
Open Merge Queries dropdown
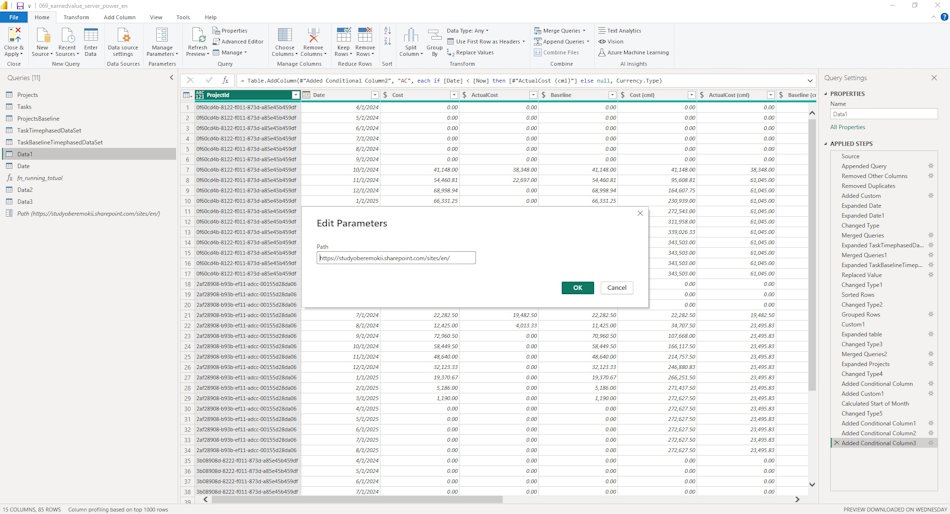pyautogui.click(x=559, y=30)
